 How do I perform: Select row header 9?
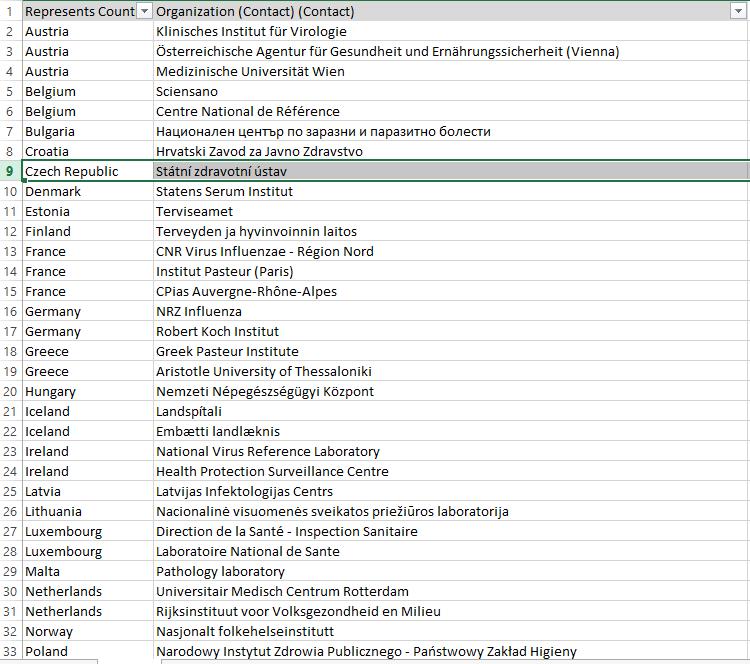tap(11, 171)
